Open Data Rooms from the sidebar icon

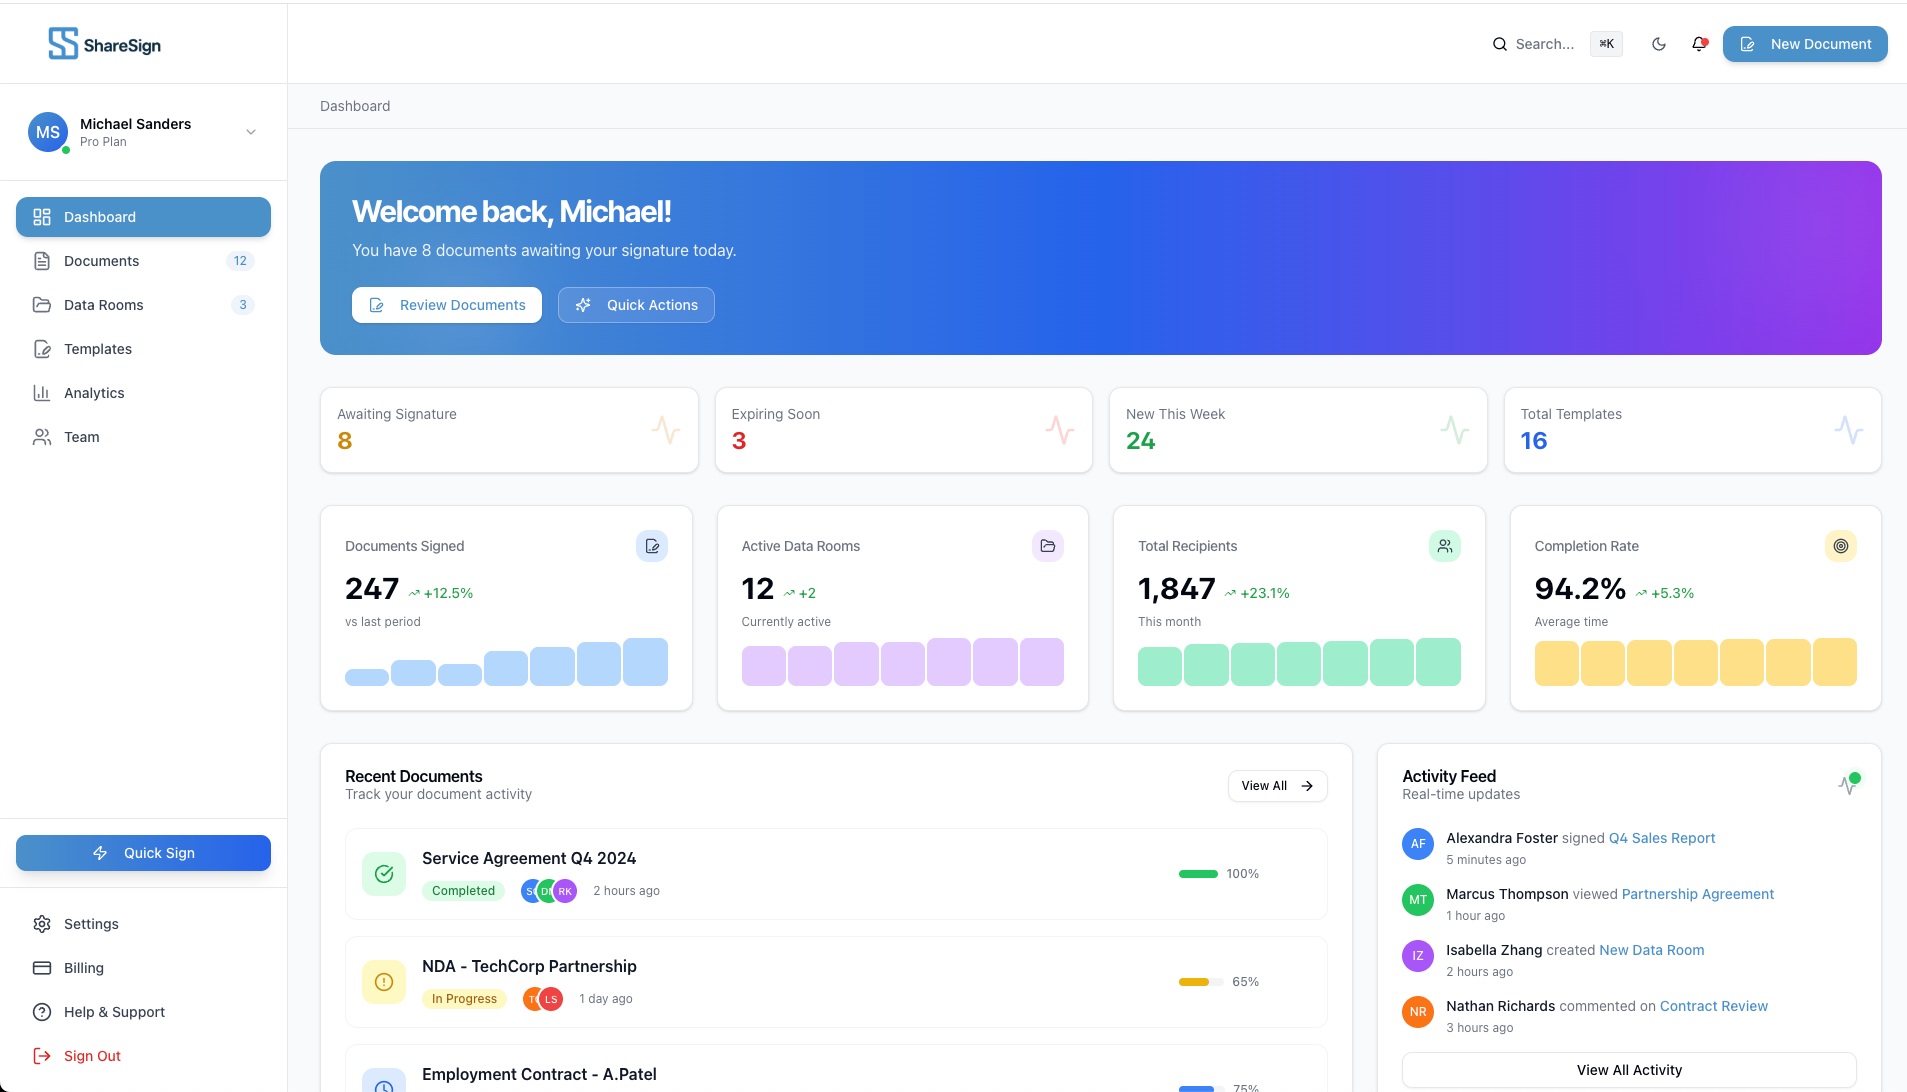point(41,305)
